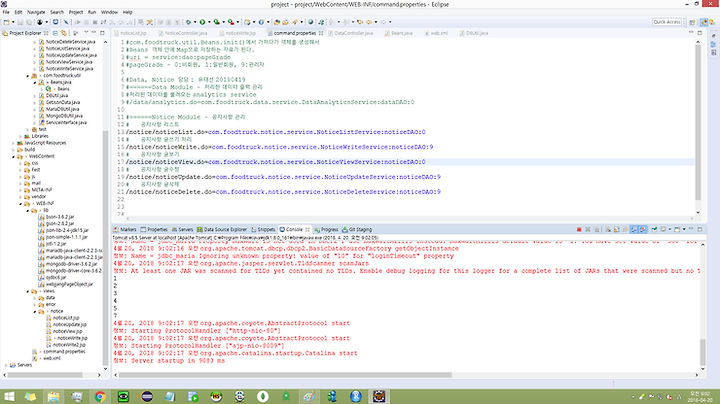Open the Project menu

pos(76,12)
